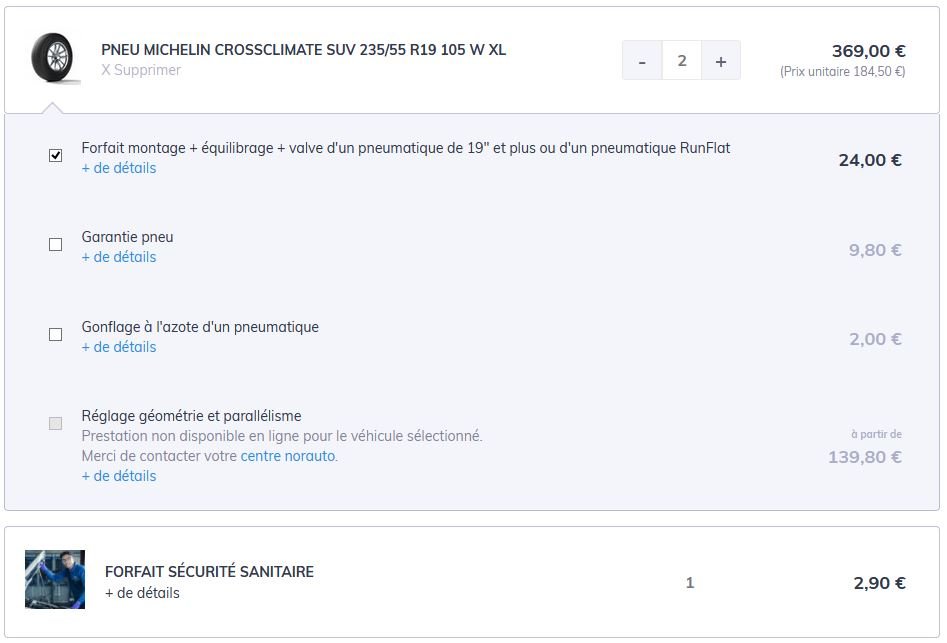Tick the Gonflage à l'azote checkbox
The height and width of the screenshot is (643, 947).
(x=56, y=335)
